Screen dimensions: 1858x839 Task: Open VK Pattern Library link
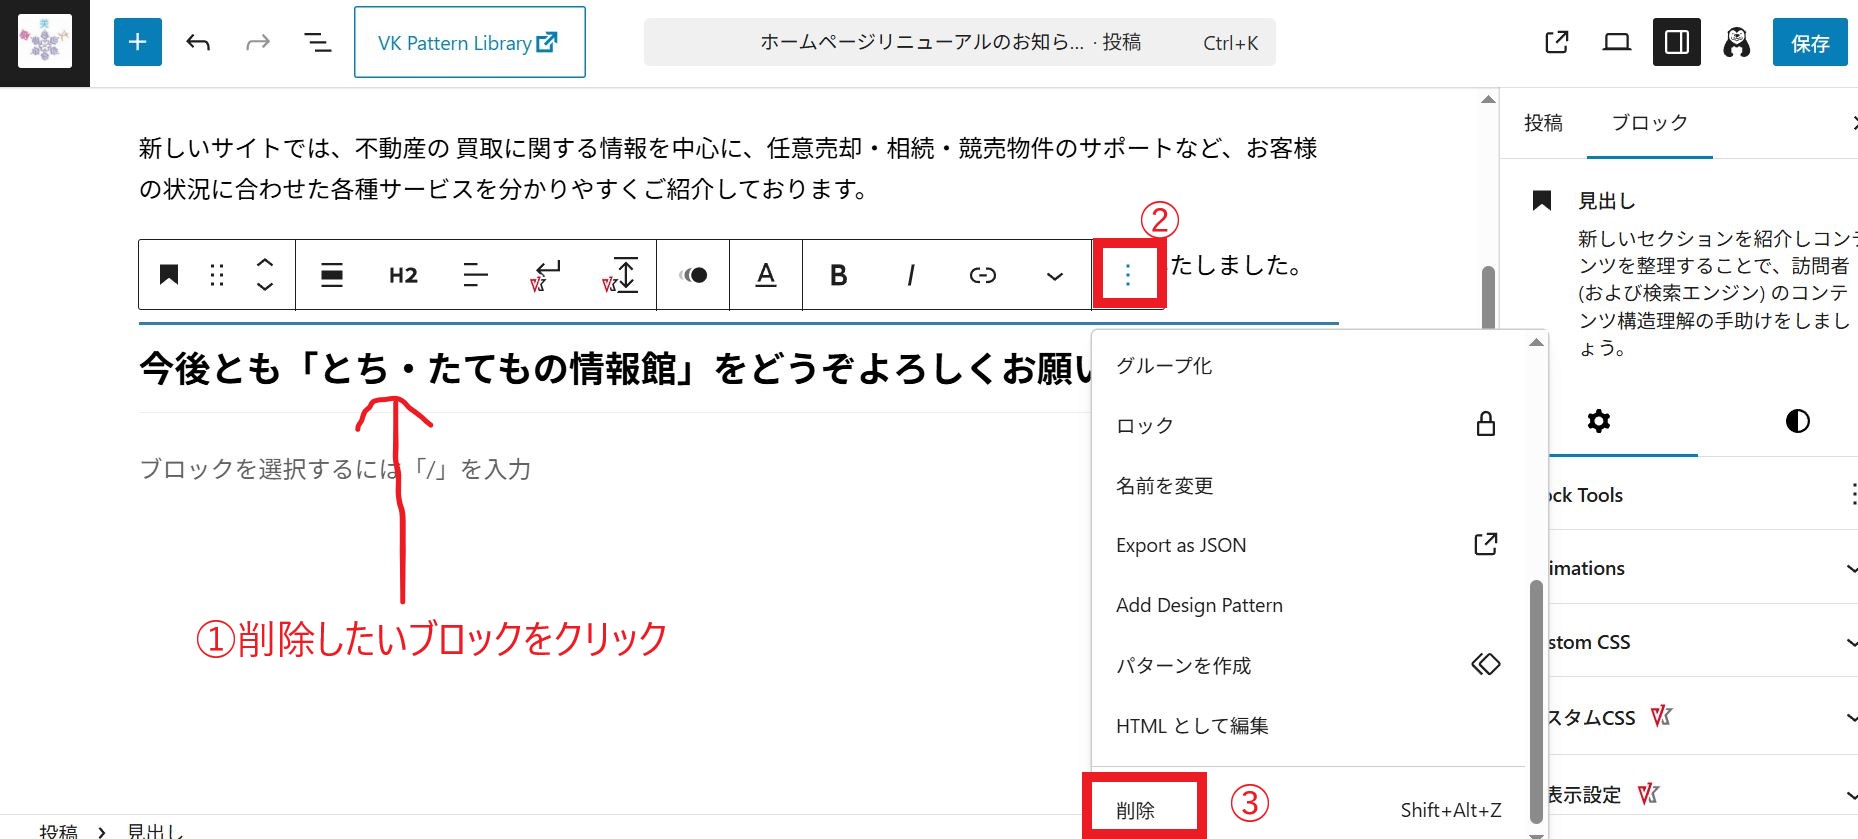click(x=469, y=42)
